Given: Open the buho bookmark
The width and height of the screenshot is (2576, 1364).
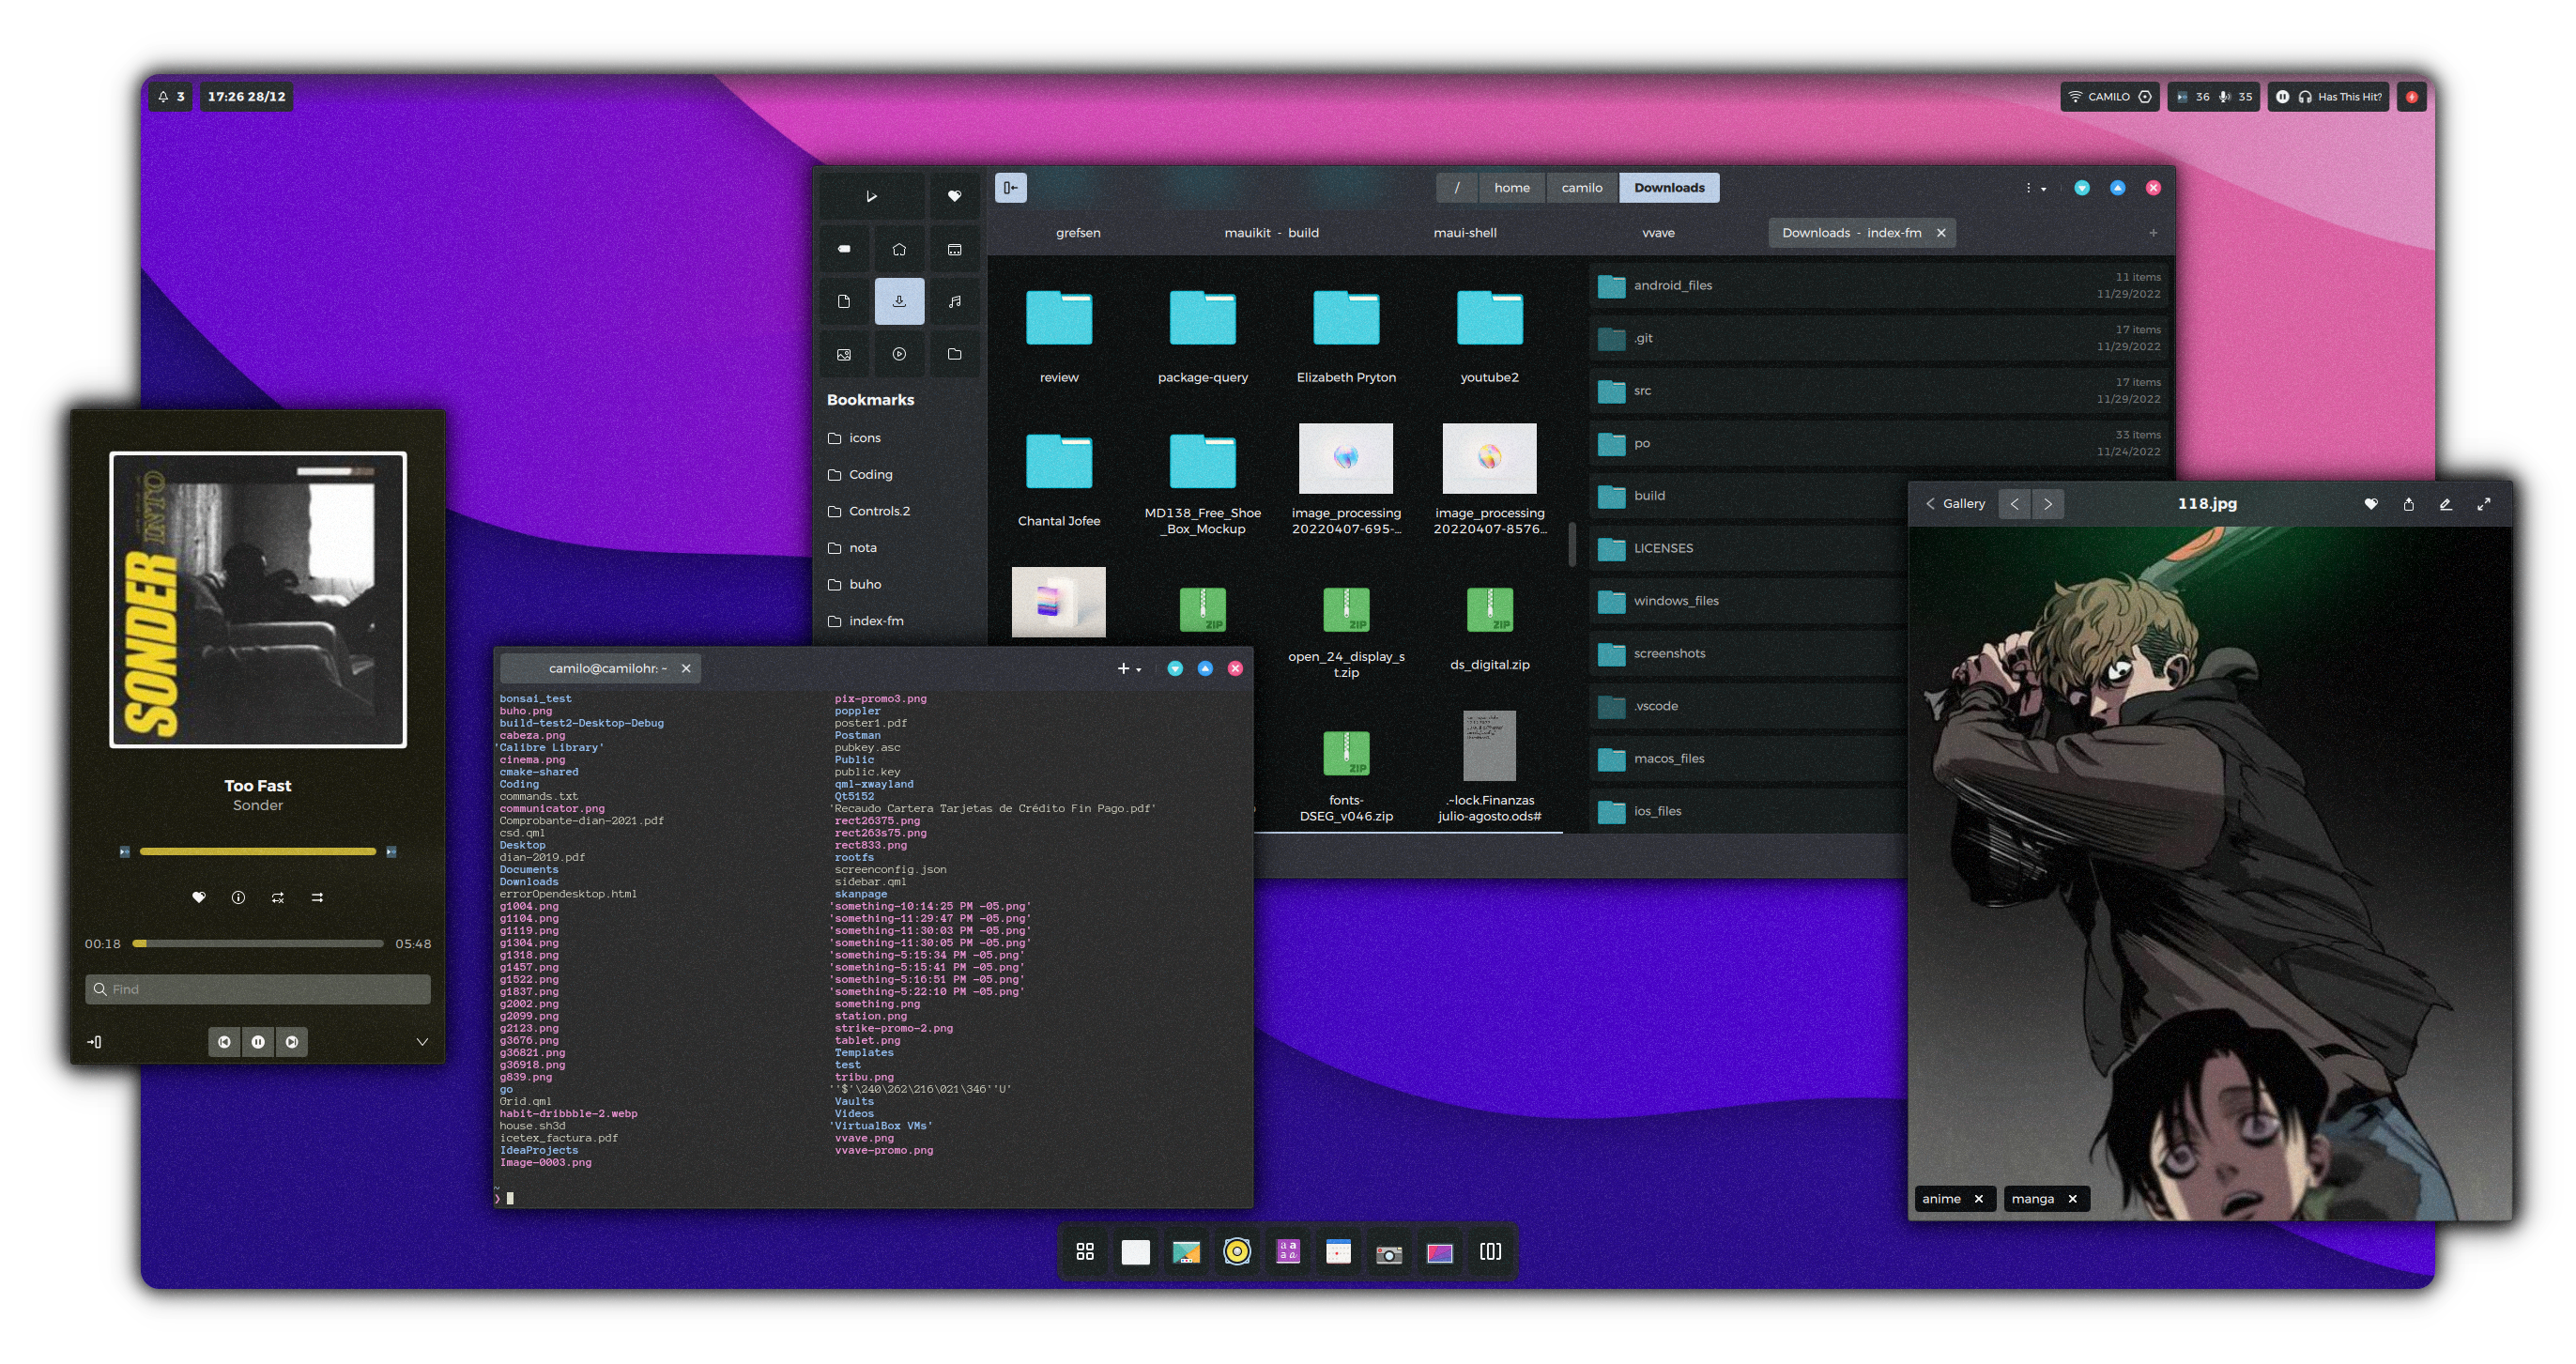Looking at the screenshot, I should click(x=899, y=584).
